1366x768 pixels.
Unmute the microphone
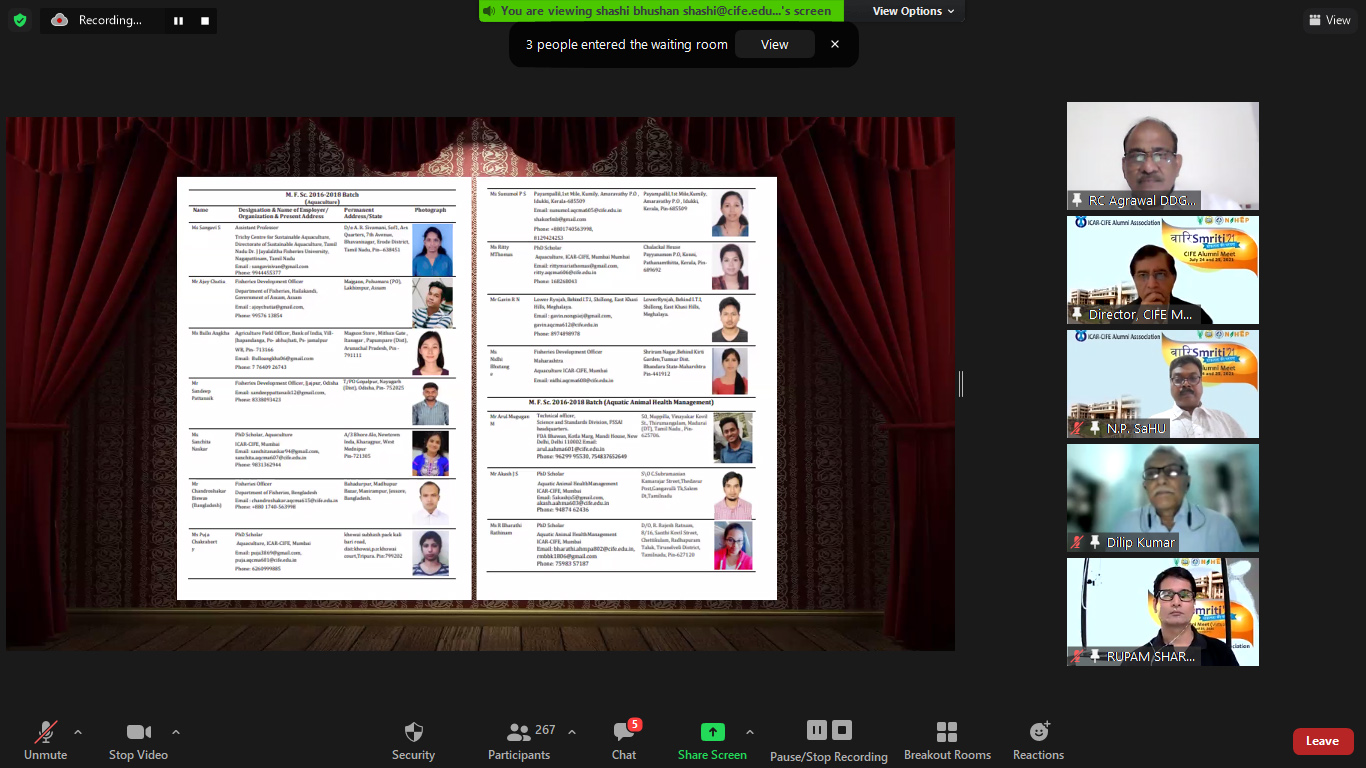tap(45, 739)
